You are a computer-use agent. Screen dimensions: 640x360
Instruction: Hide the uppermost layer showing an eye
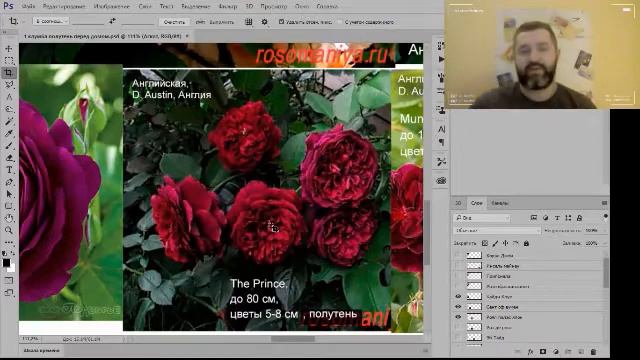tap(458, 297)
